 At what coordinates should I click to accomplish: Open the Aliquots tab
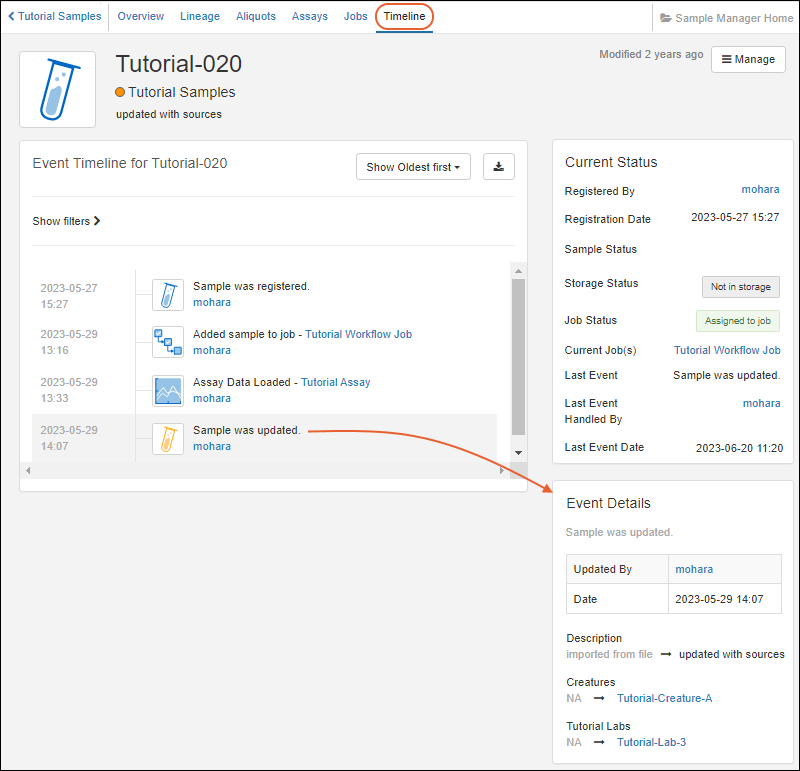[x=256, y=17]
